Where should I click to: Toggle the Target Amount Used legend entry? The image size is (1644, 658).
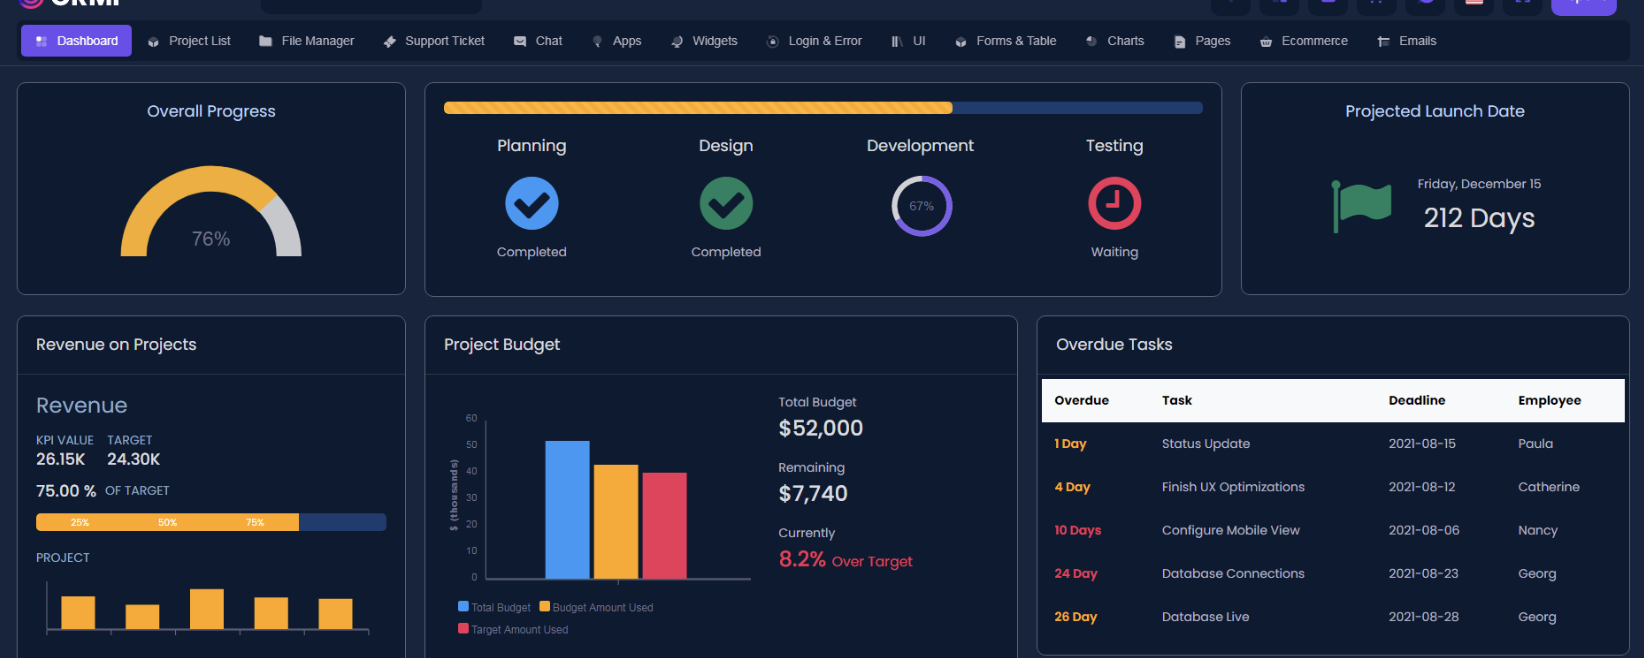513,629
